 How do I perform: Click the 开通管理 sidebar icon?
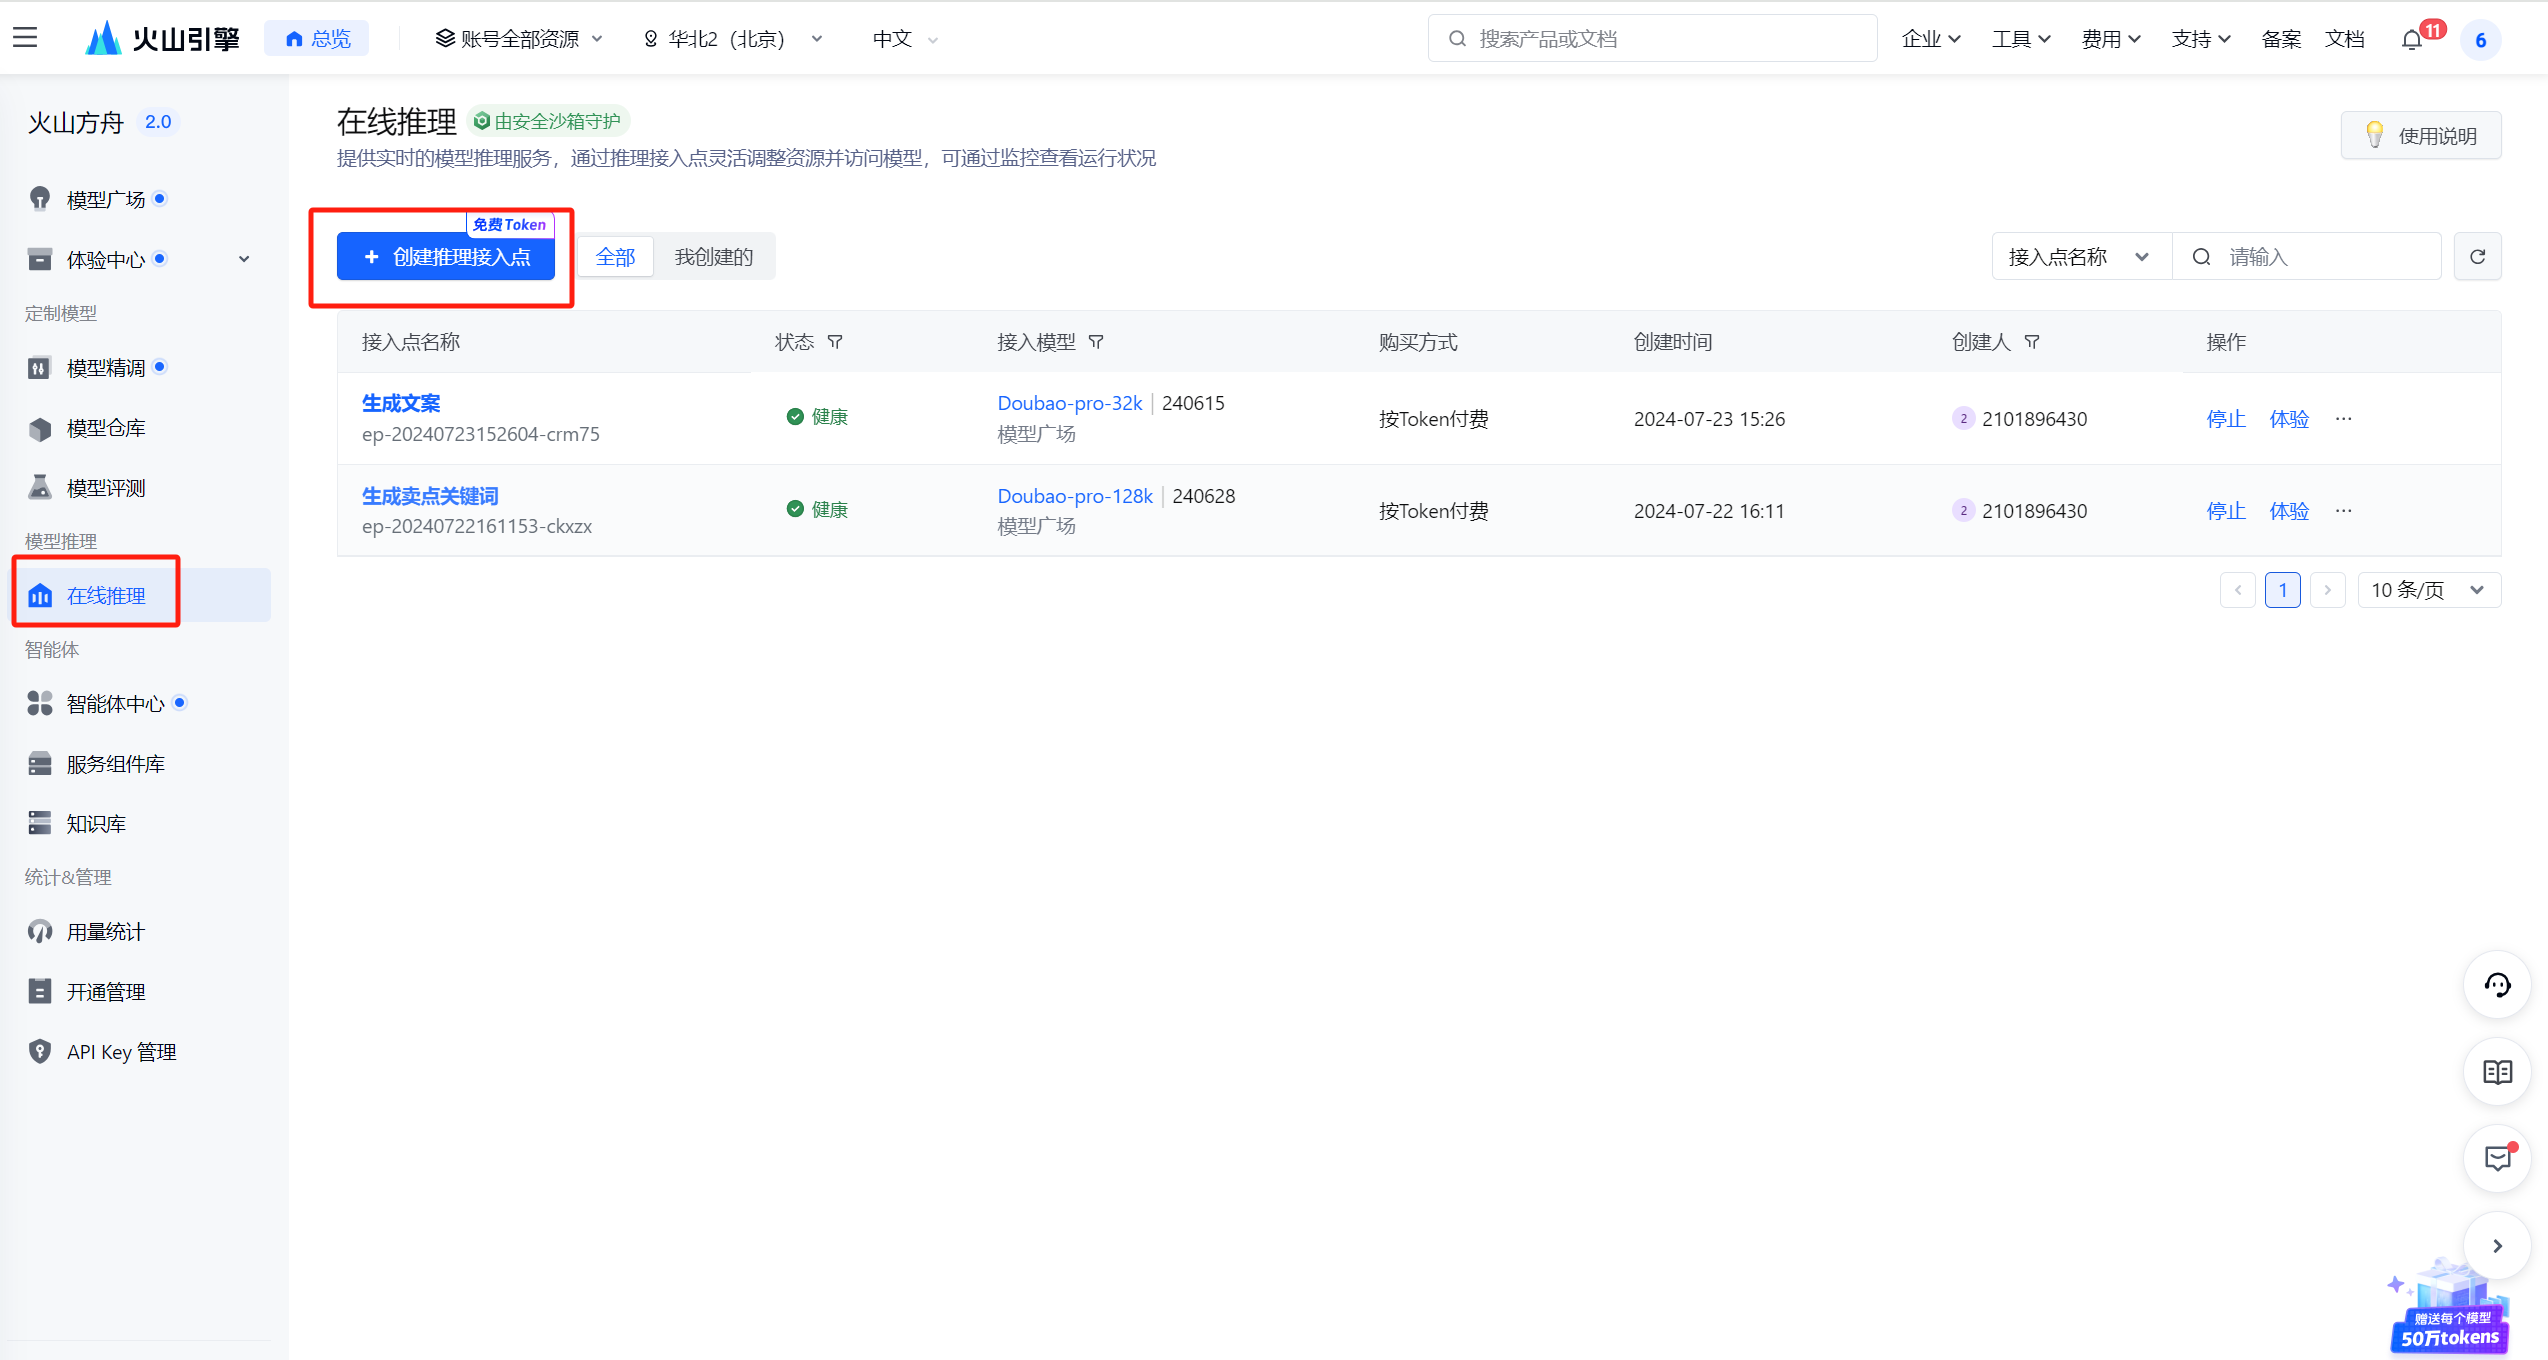40,992
